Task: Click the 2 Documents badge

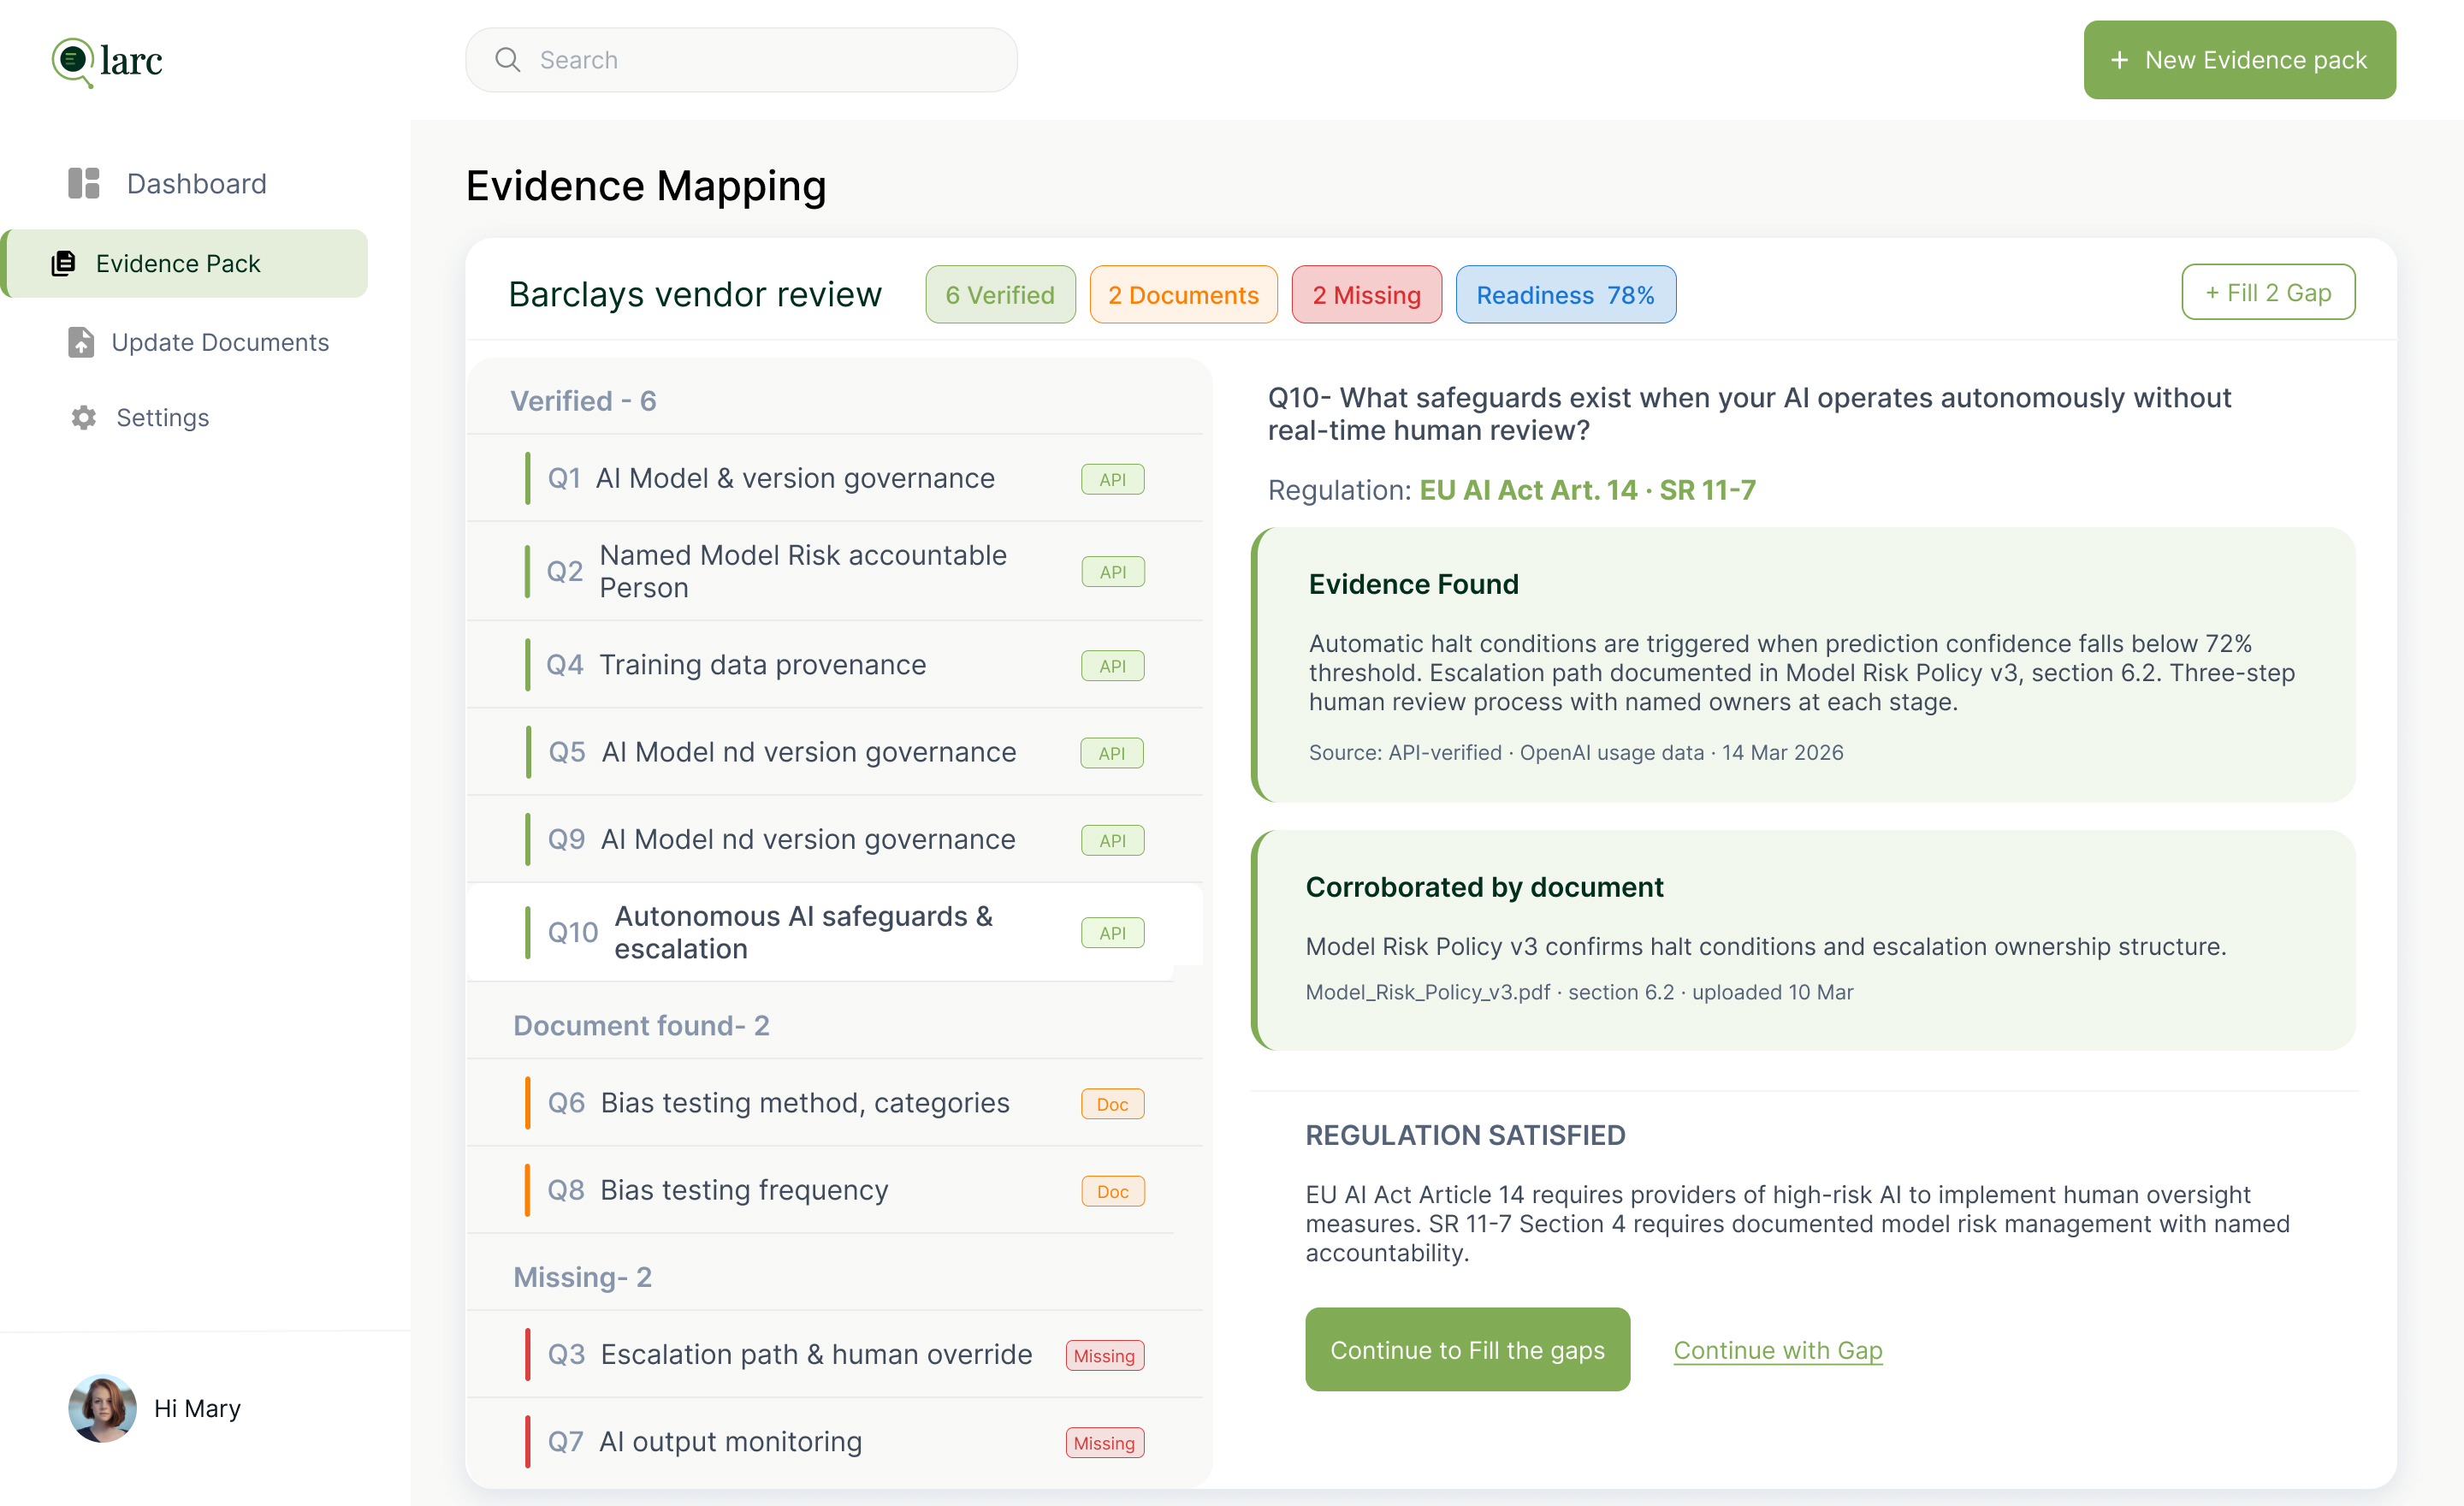Action: click(1183, 295)
